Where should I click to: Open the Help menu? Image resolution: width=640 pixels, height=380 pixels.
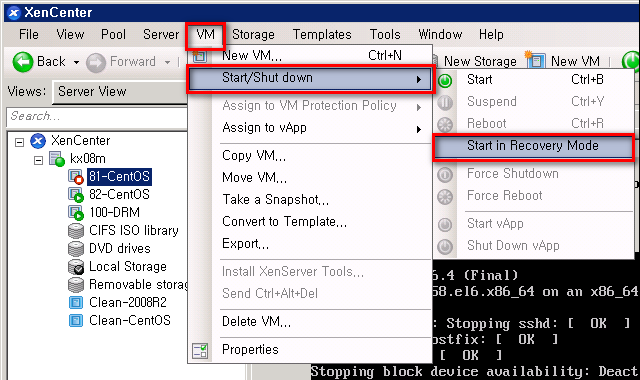pos(491,35)
